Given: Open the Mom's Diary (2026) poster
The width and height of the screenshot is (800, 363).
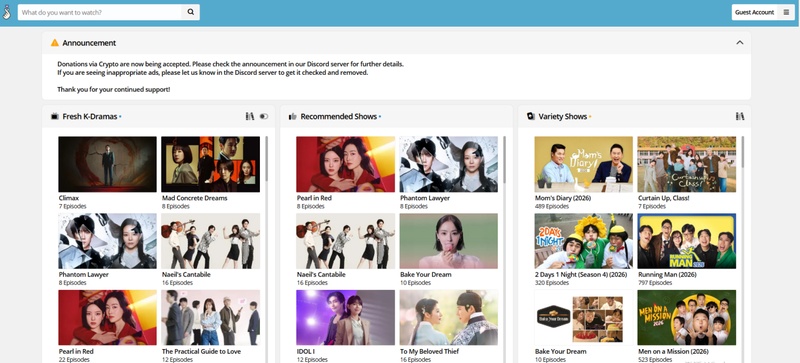Looking at the screenshot, I should (584, 164).
